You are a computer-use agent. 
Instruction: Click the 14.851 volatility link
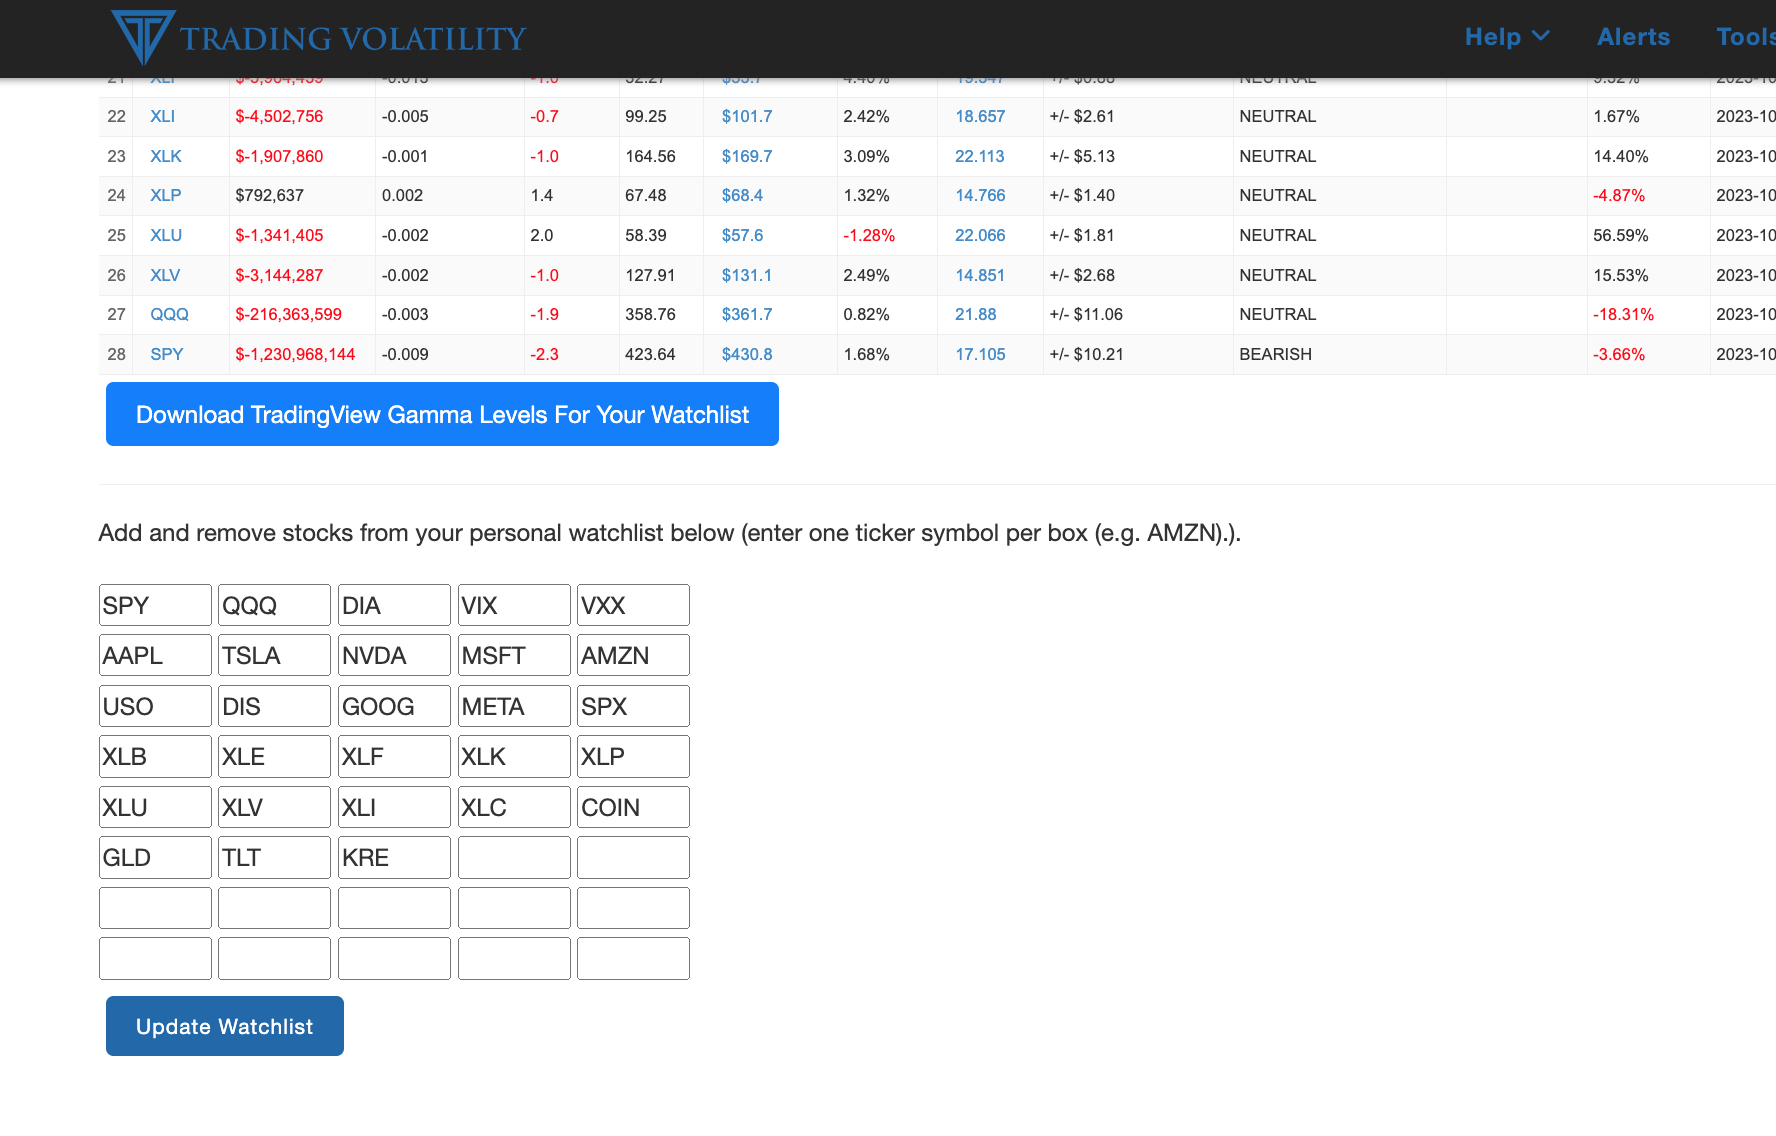[980, 275]
